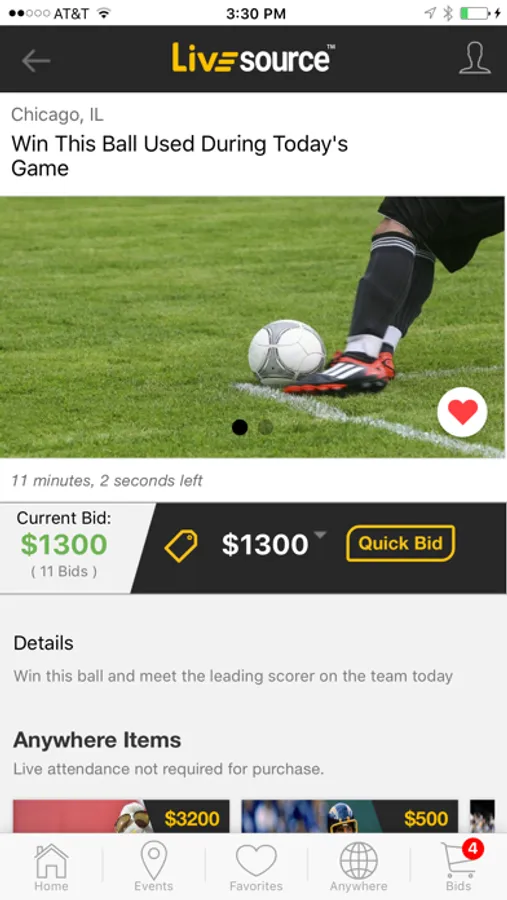
Task: Open the Favorites heart tab
Action: [x=256, y=867]
